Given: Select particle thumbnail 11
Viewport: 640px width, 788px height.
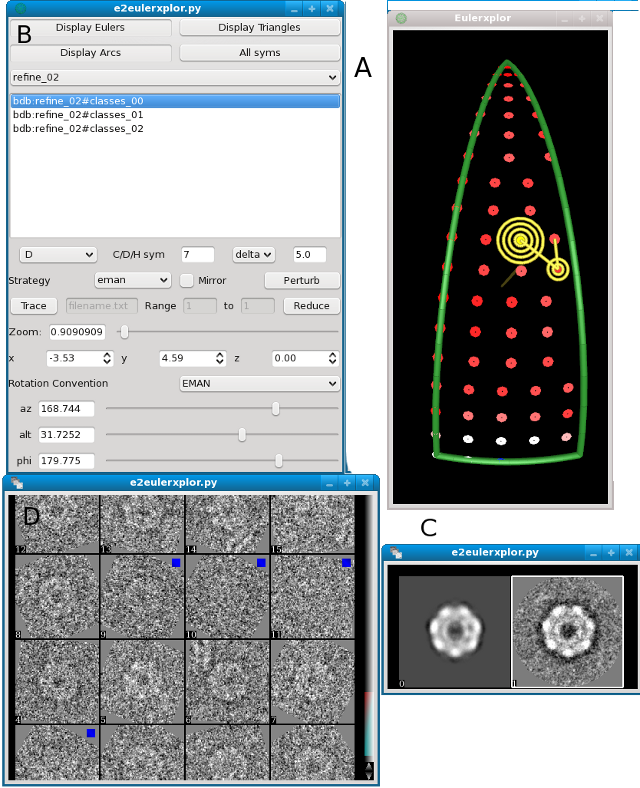Looking at the screenshot, I should pos(312,597).
